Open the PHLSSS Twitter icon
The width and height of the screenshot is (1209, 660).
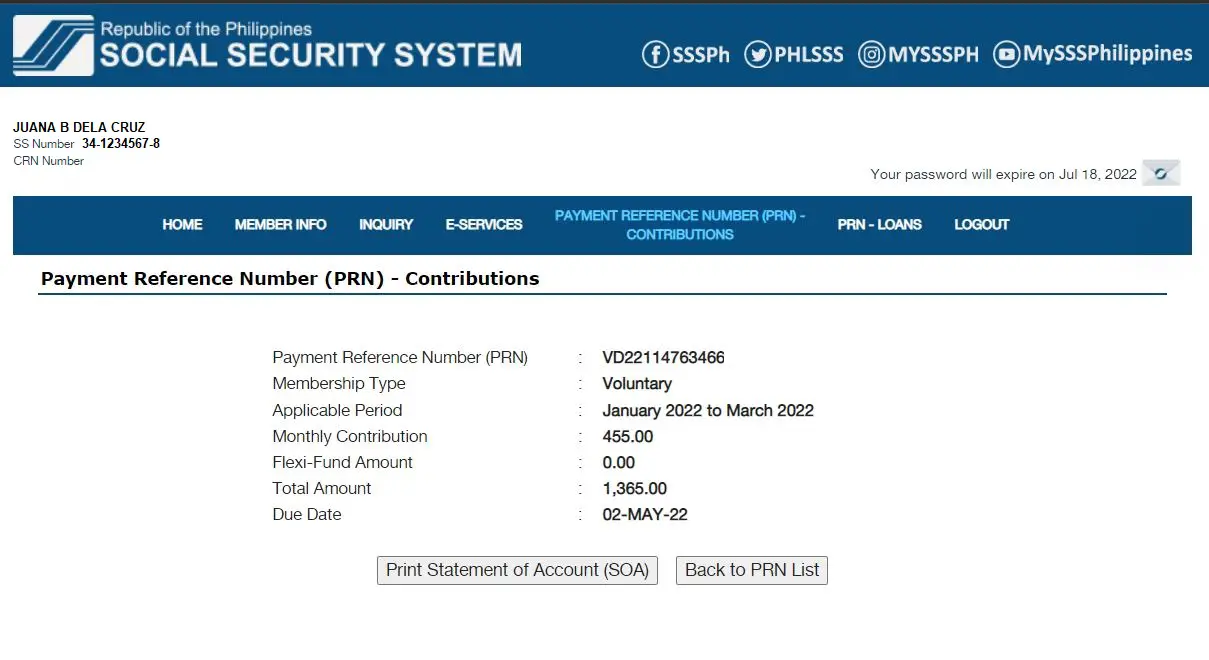pos(759,55)
